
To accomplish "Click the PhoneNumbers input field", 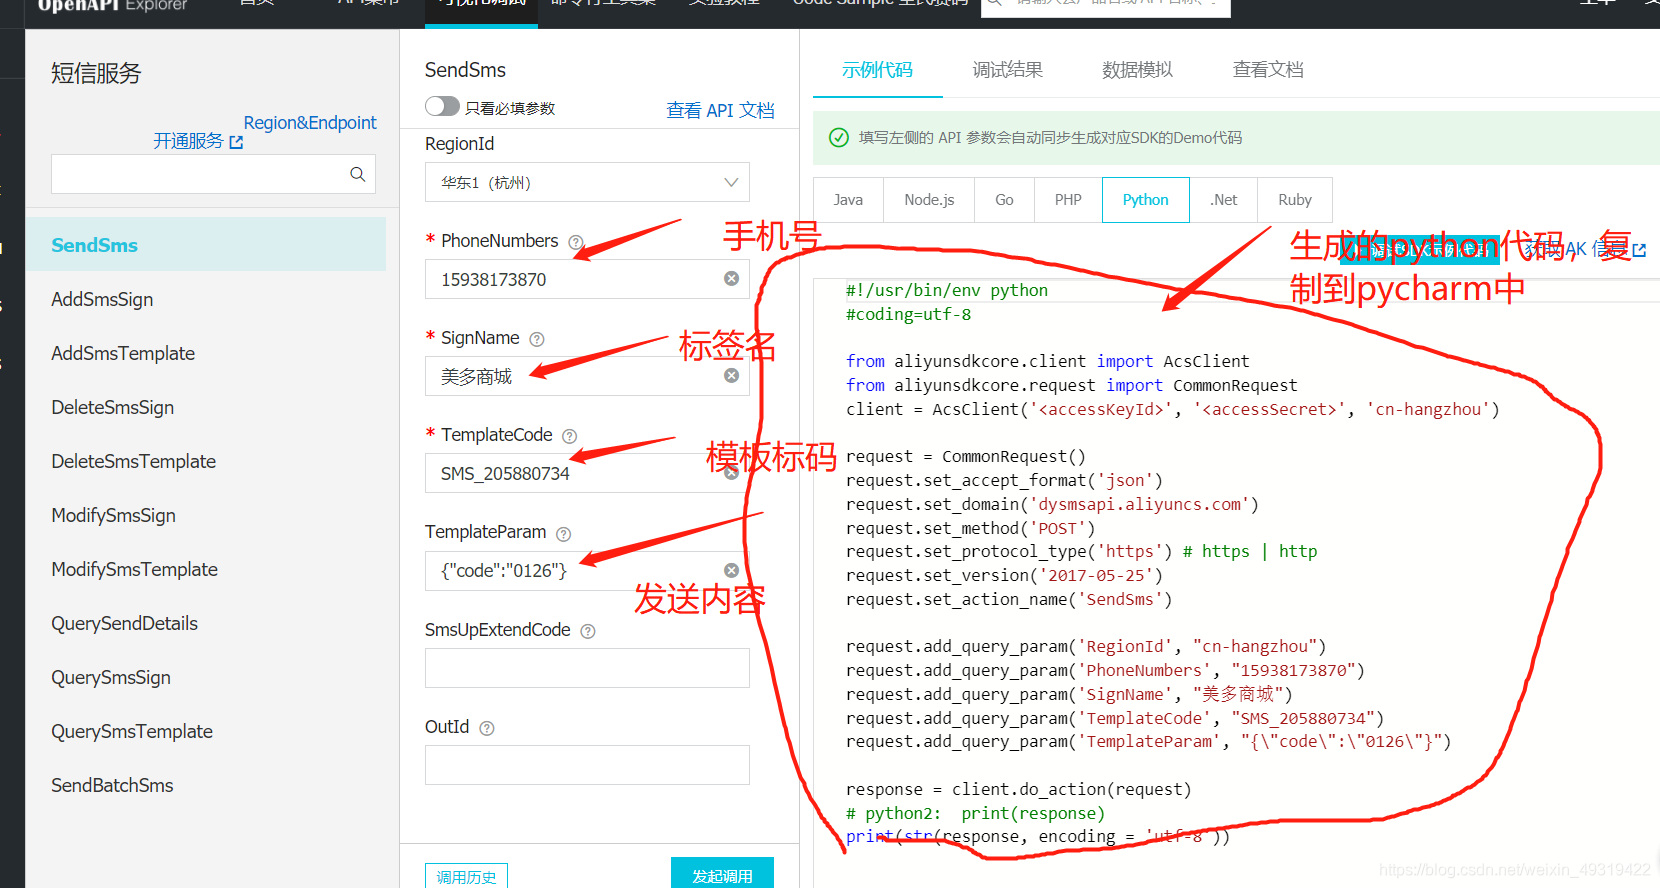I will coord(587,279).
